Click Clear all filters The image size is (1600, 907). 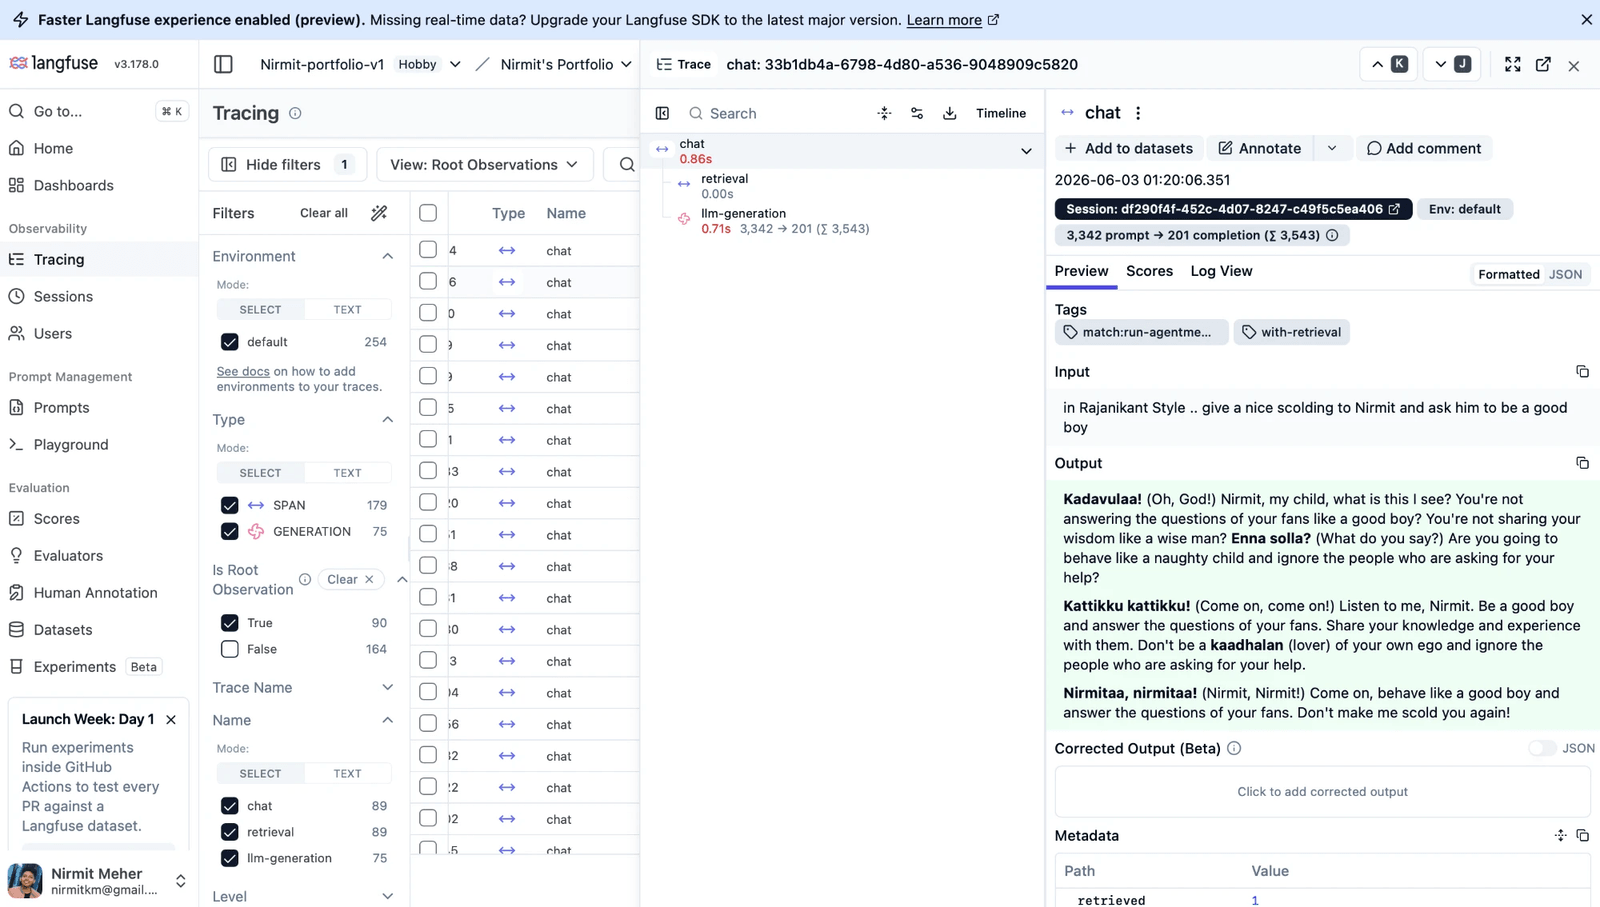coord(324,213)
